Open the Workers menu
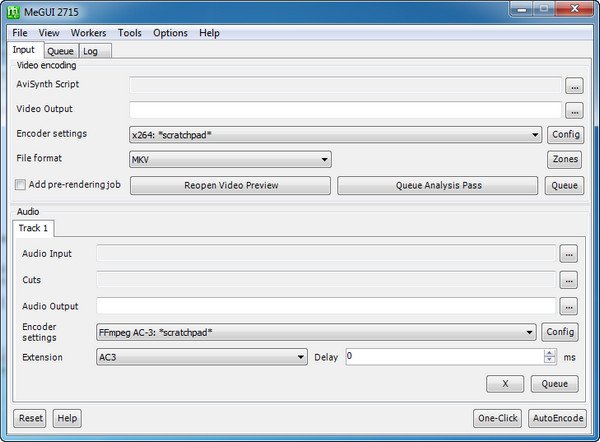The height and width of the screenshot is (442, 600). 88,33
